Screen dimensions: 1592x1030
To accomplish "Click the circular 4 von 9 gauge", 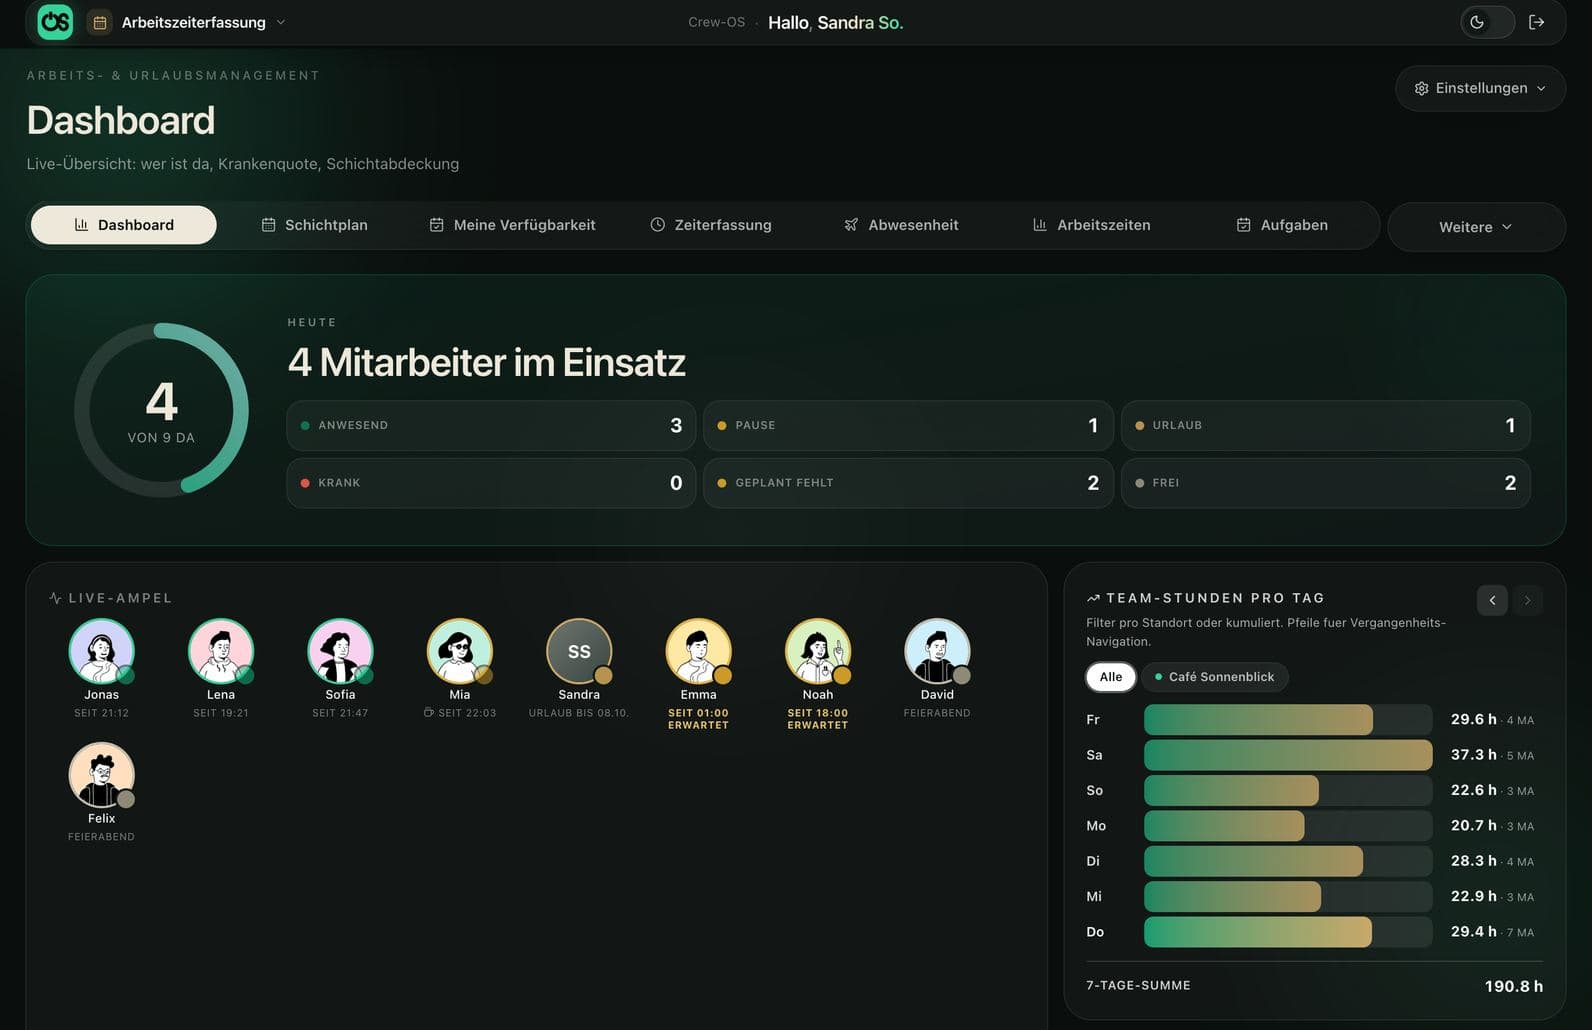I will (162, 410).
